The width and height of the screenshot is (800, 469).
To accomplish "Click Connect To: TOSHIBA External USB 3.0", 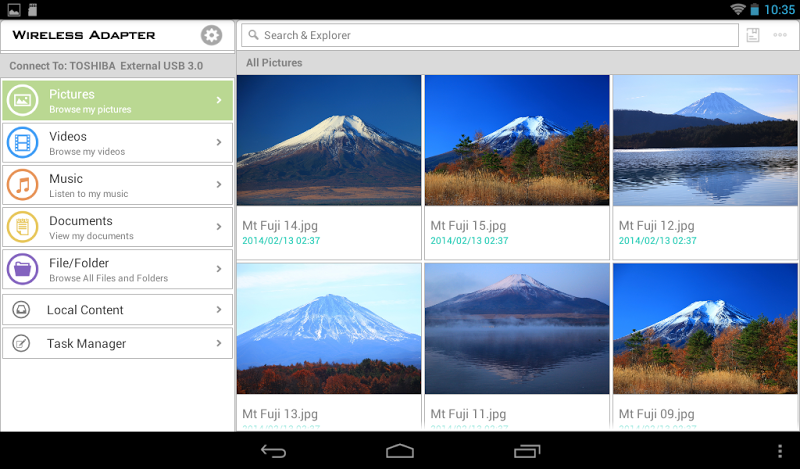I will tap(106, 66).
